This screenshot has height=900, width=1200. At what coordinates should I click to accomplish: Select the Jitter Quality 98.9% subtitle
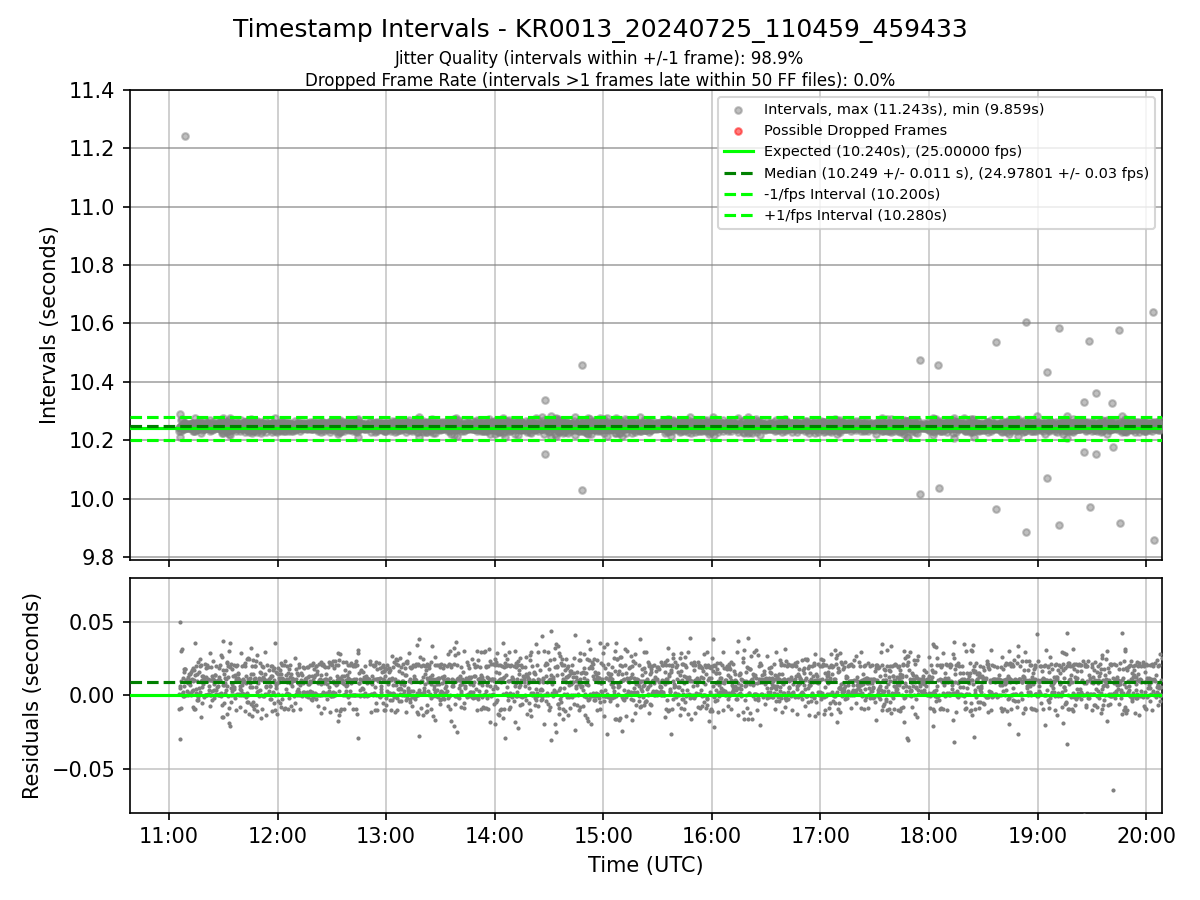(599, 58)
